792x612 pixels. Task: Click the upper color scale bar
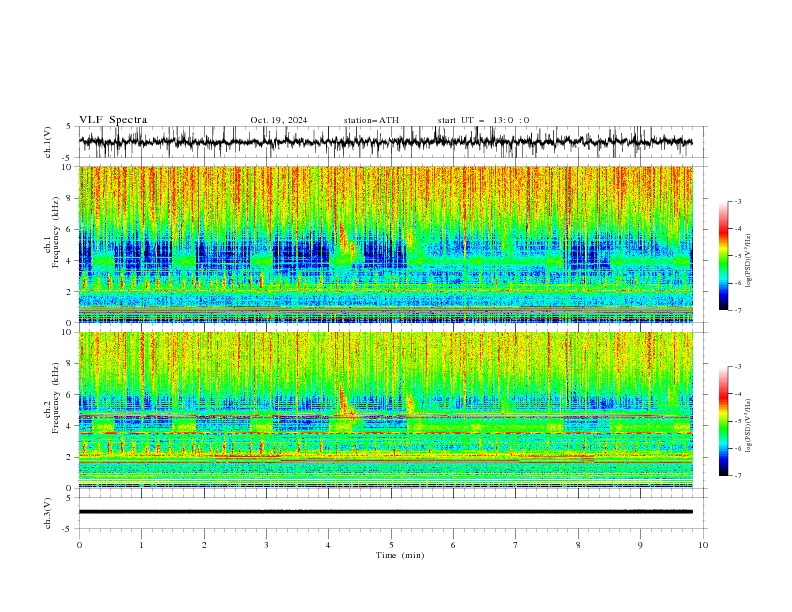(723, 256)
